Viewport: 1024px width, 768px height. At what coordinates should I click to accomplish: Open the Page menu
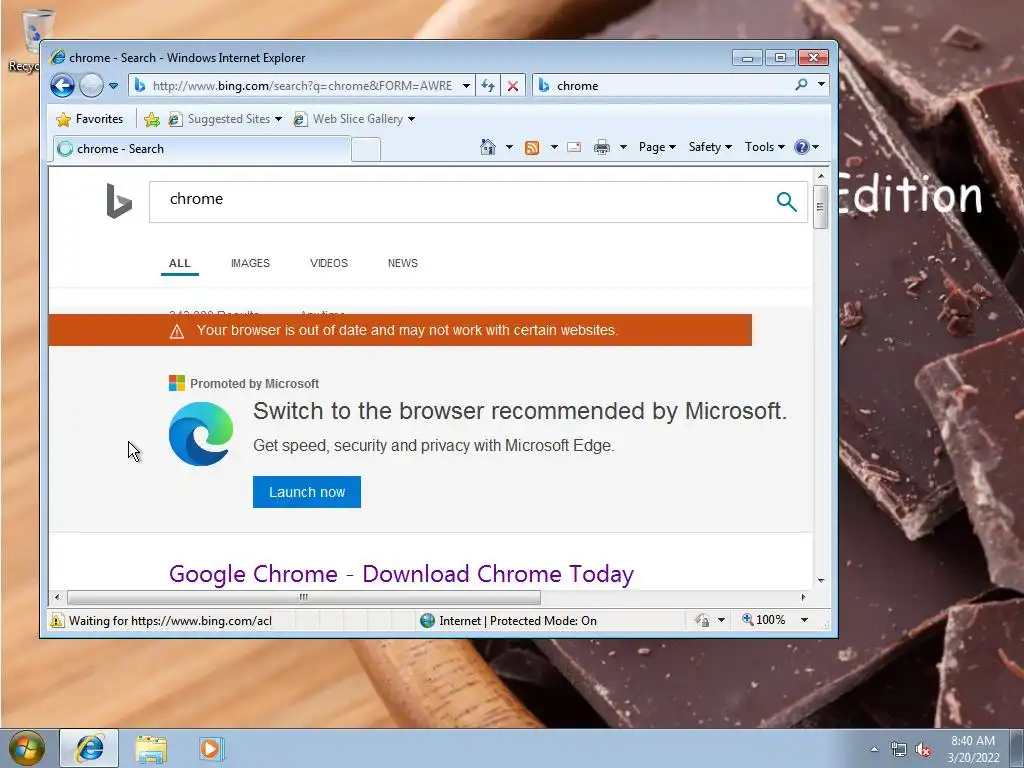click(x=657, y=147)
